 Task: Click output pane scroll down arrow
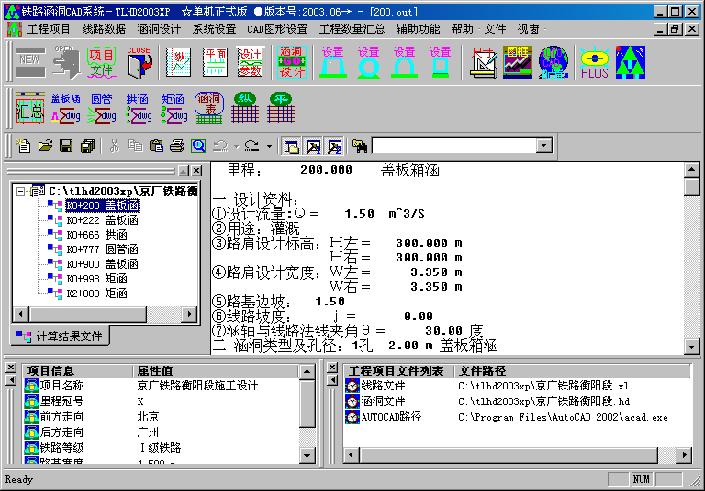pyautogui.click(x=691, y=346)
